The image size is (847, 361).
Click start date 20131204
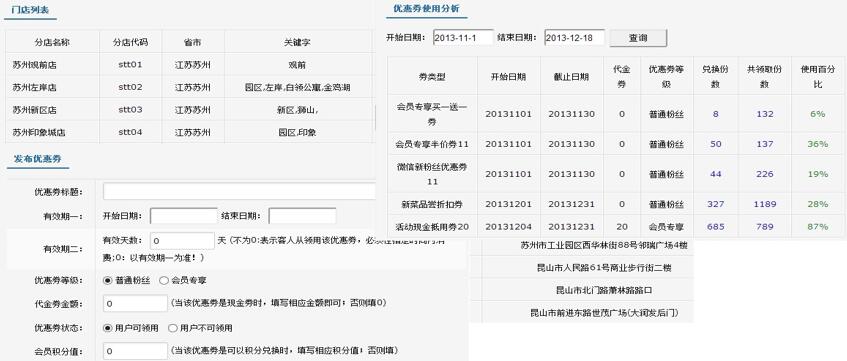[x=508, y=226]
